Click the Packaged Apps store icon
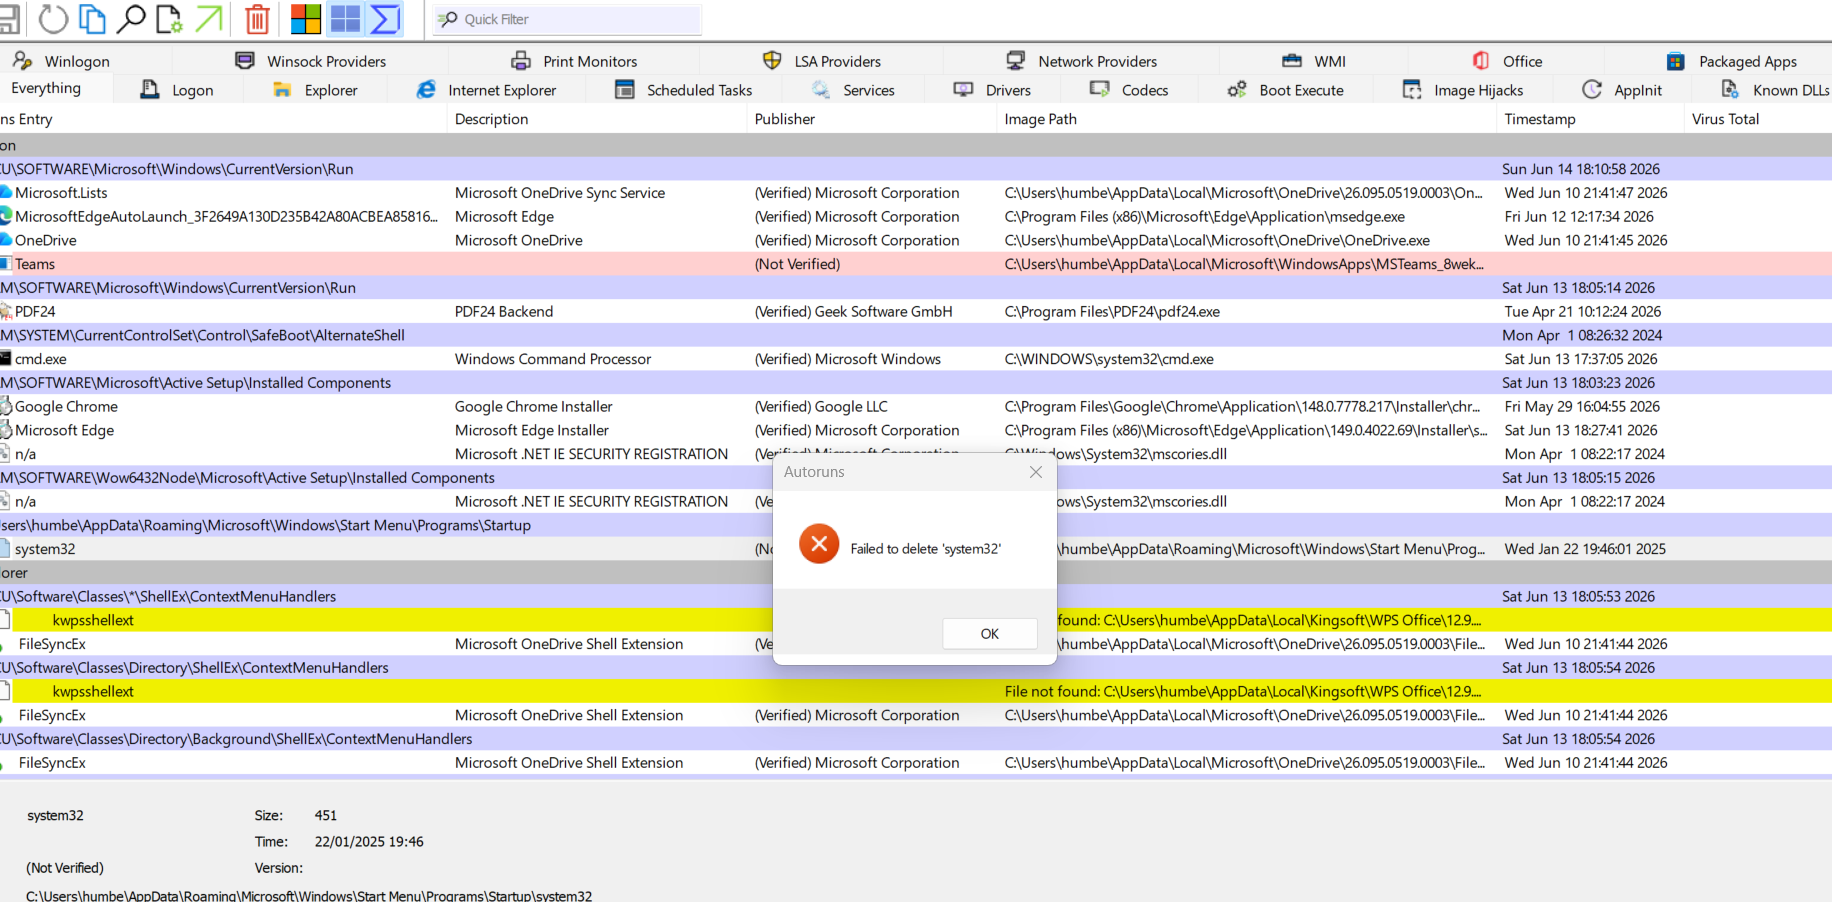This screenshot has height=902, width=1832. [x=1676, y=61]
